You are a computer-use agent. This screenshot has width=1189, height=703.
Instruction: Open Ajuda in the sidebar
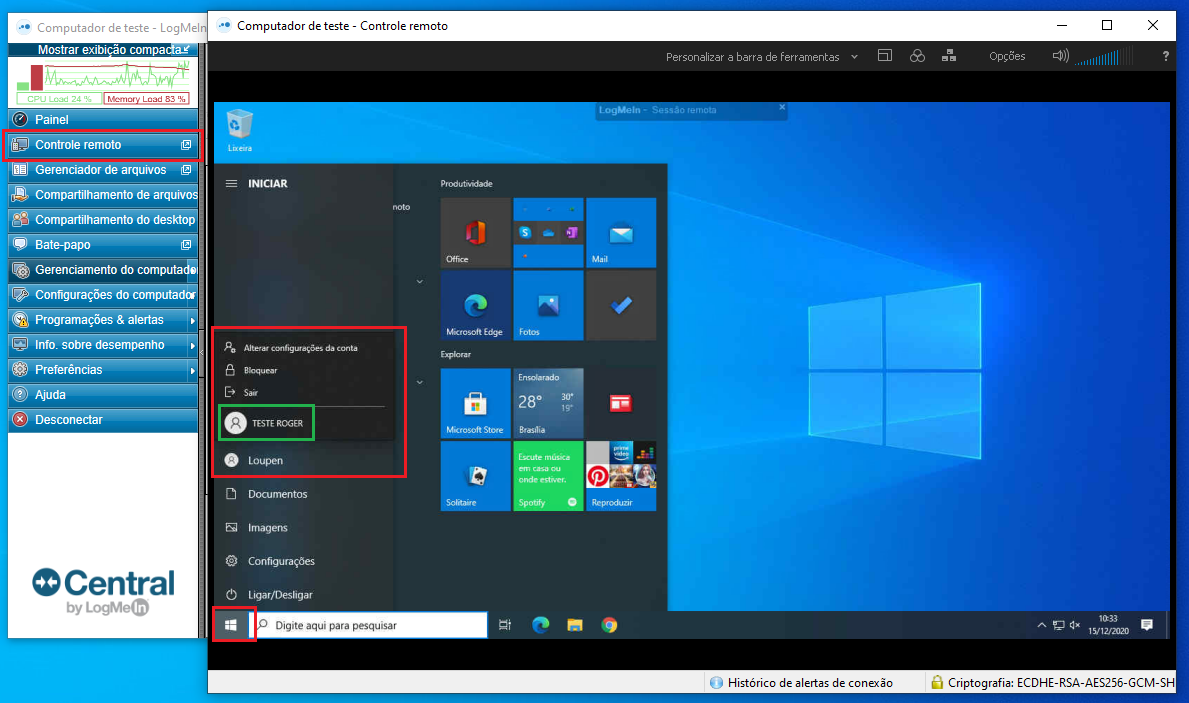(x=103, y=395)
